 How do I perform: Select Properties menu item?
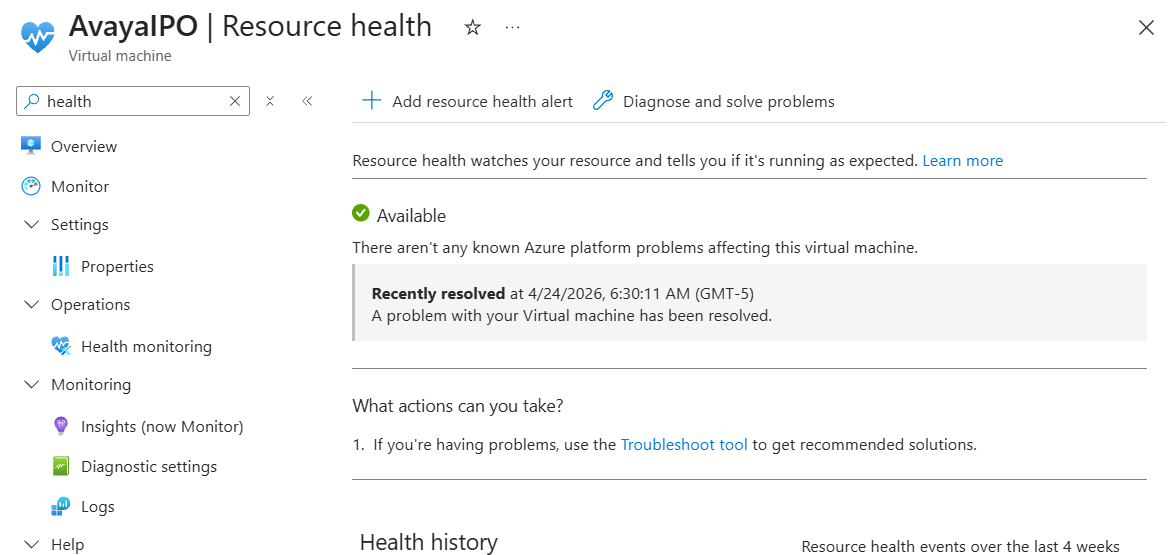pos(117,266)
